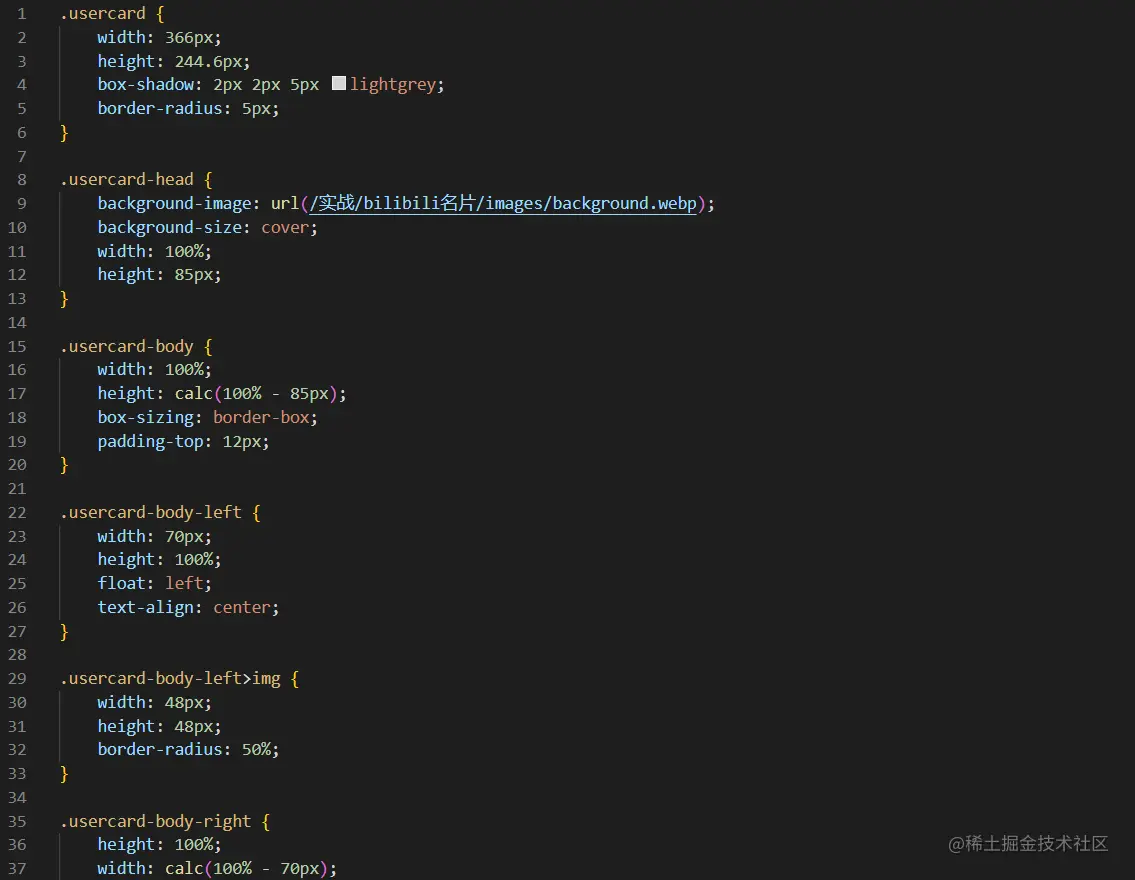1135x880 pixels.
Task: Click the .usercard-body-left selector on line 22
Action: tap(151, 512)
